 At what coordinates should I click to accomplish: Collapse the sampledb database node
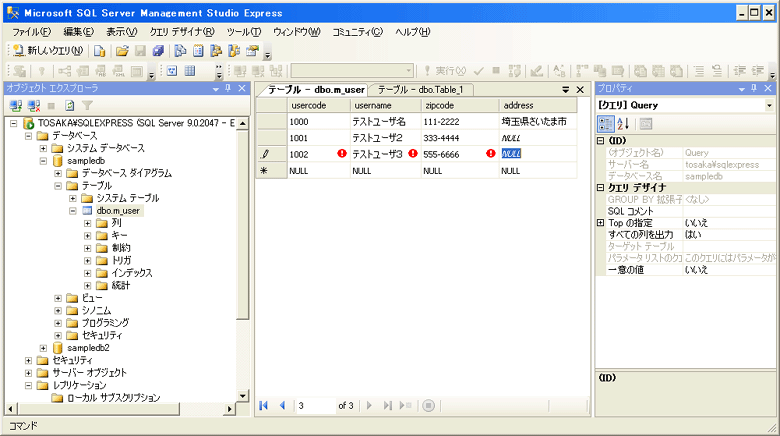pos(43,161)
